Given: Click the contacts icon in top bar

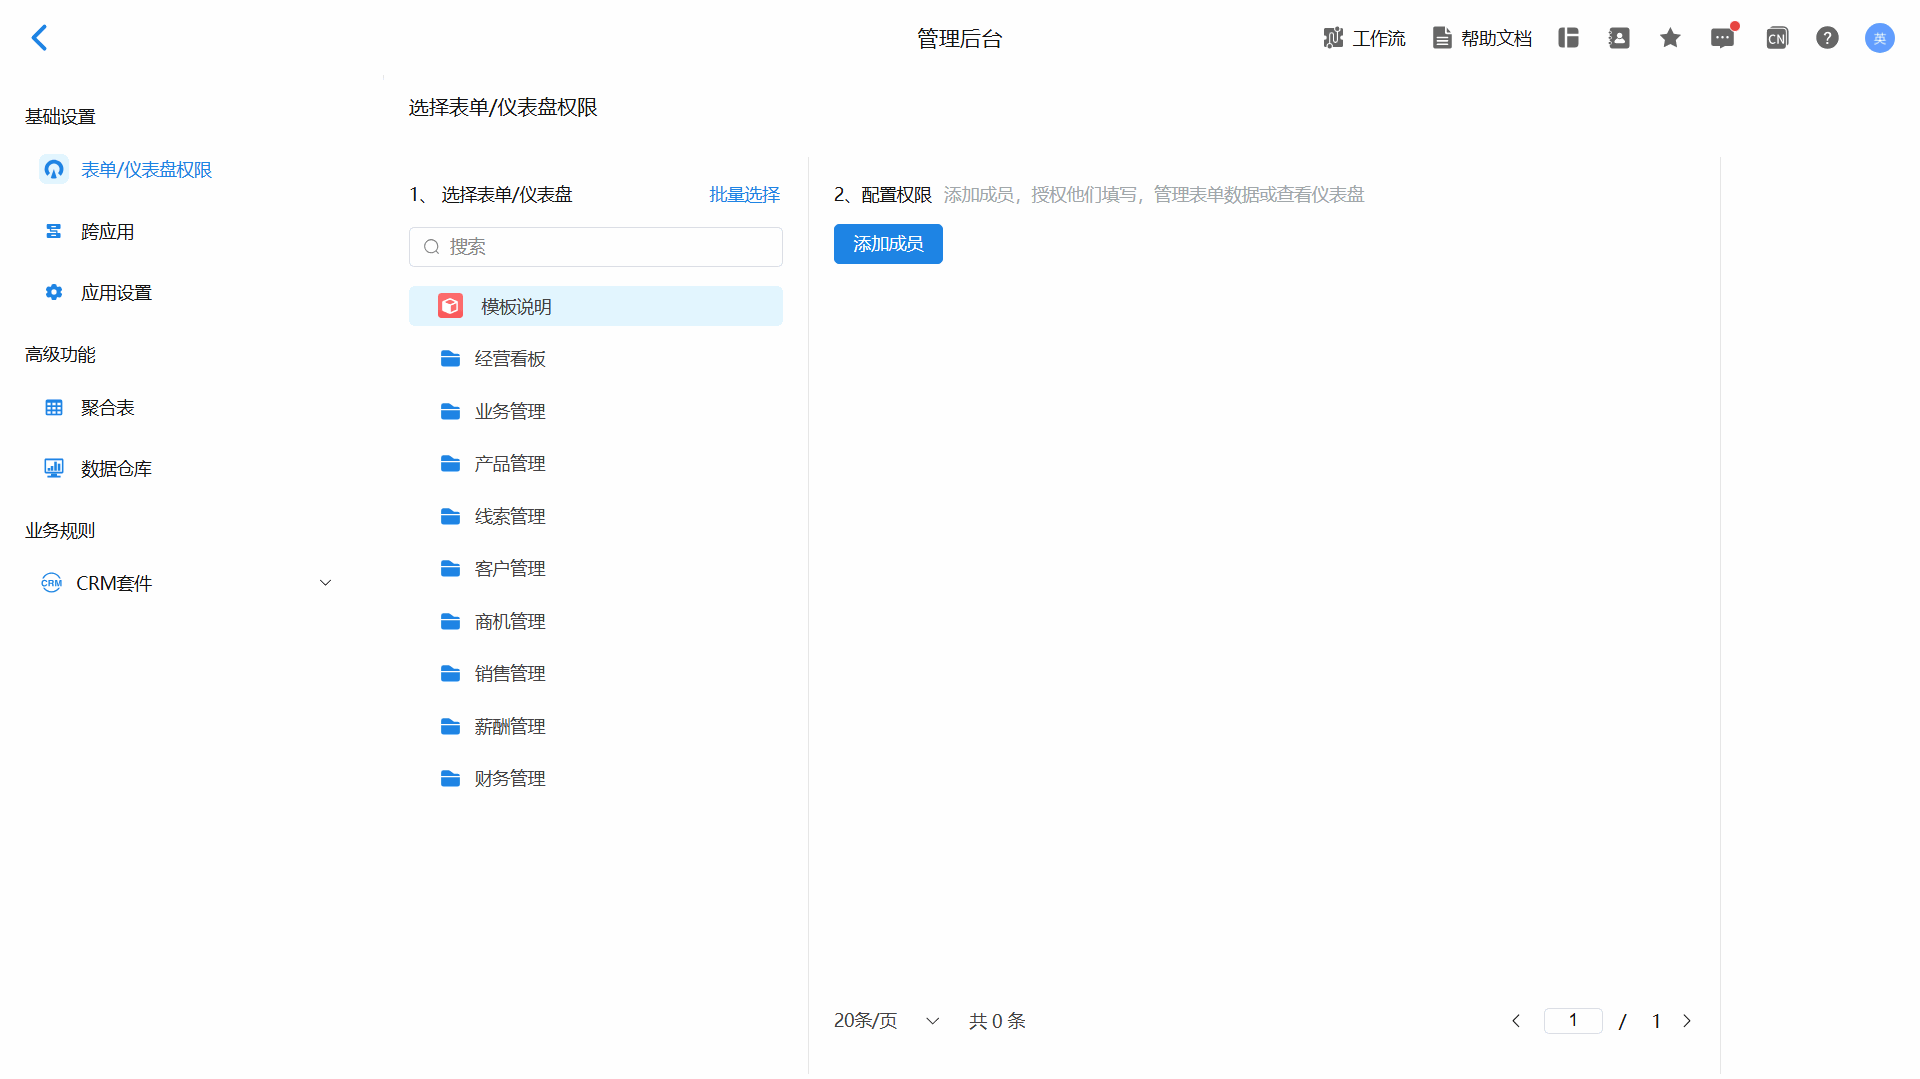Looking at the screenshot, I should point(1619,38).
